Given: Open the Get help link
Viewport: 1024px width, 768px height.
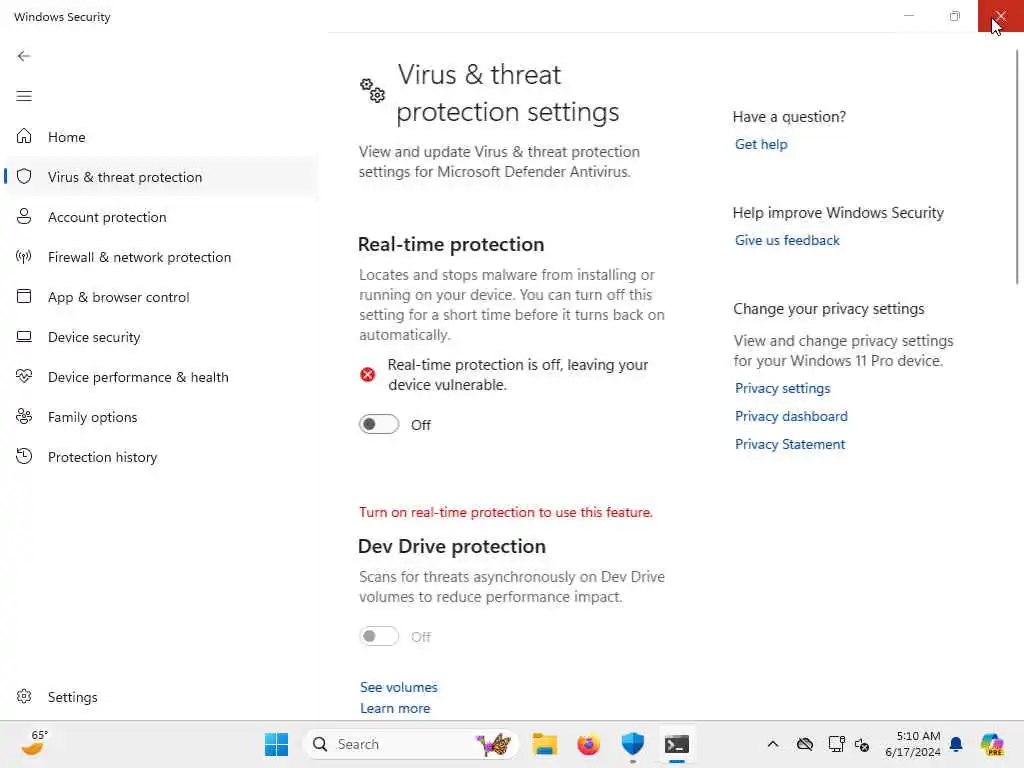Looking at the screenshot, I should [761, 144].
